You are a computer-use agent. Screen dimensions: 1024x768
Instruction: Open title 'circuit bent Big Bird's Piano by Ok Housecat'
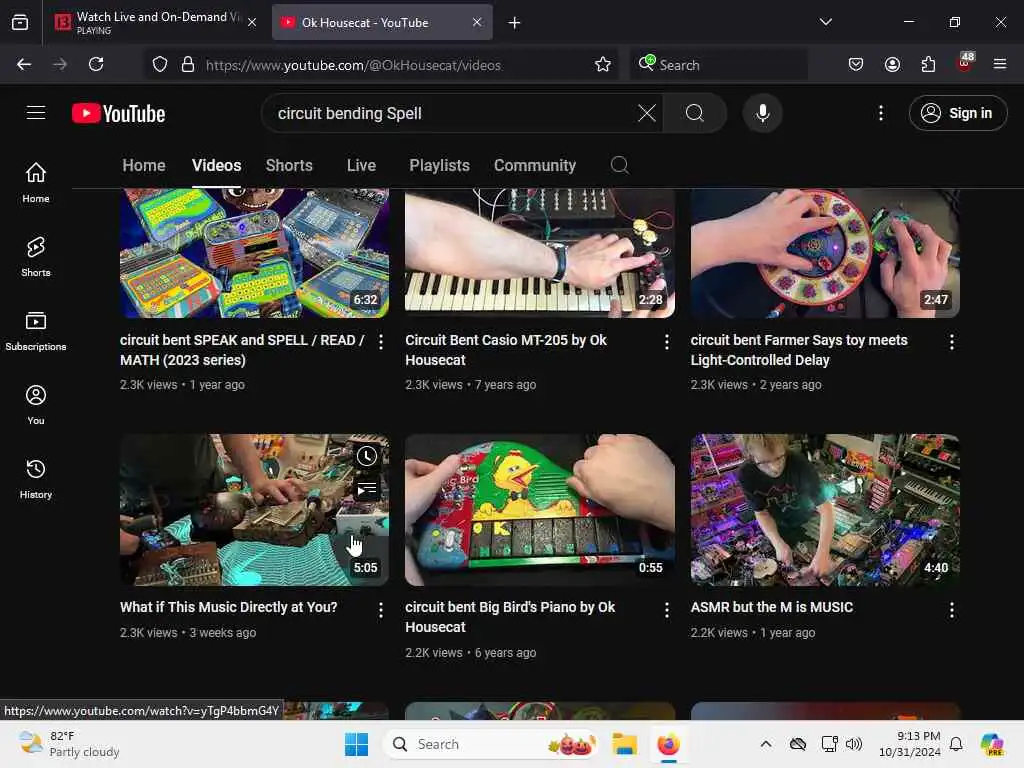(510, 617)
